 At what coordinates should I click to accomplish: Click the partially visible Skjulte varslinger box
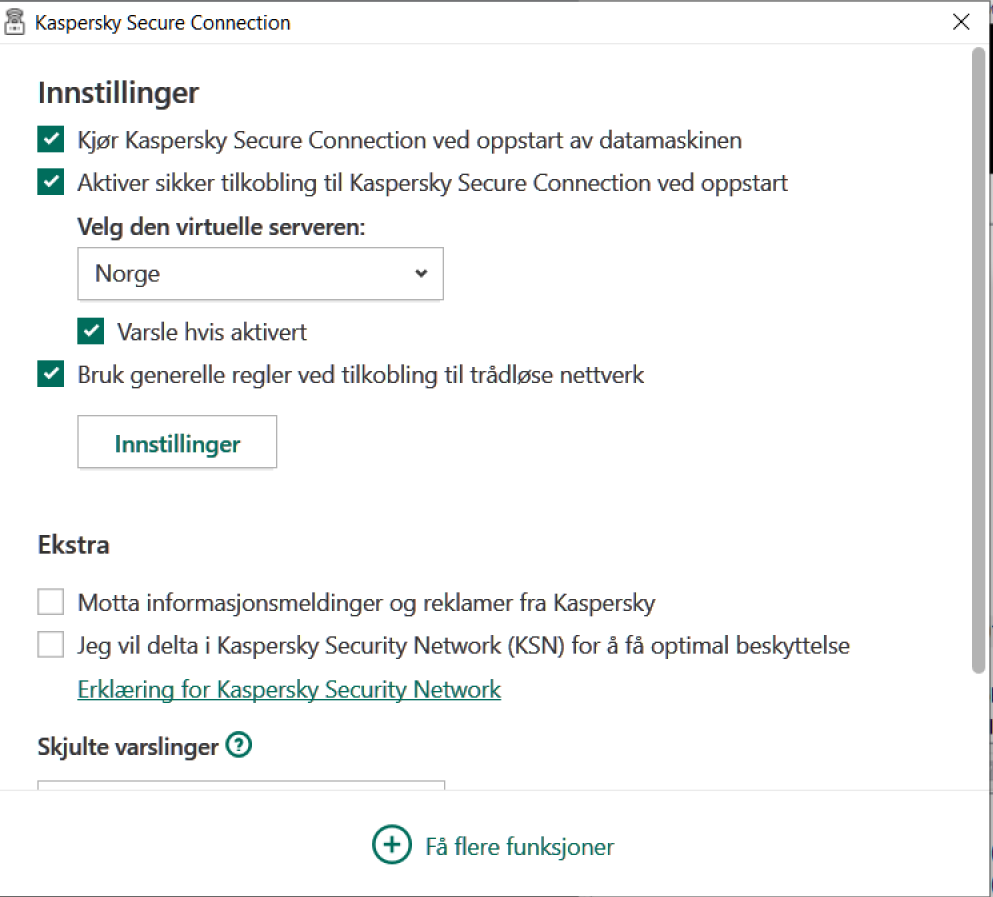(x=241, y=785)
